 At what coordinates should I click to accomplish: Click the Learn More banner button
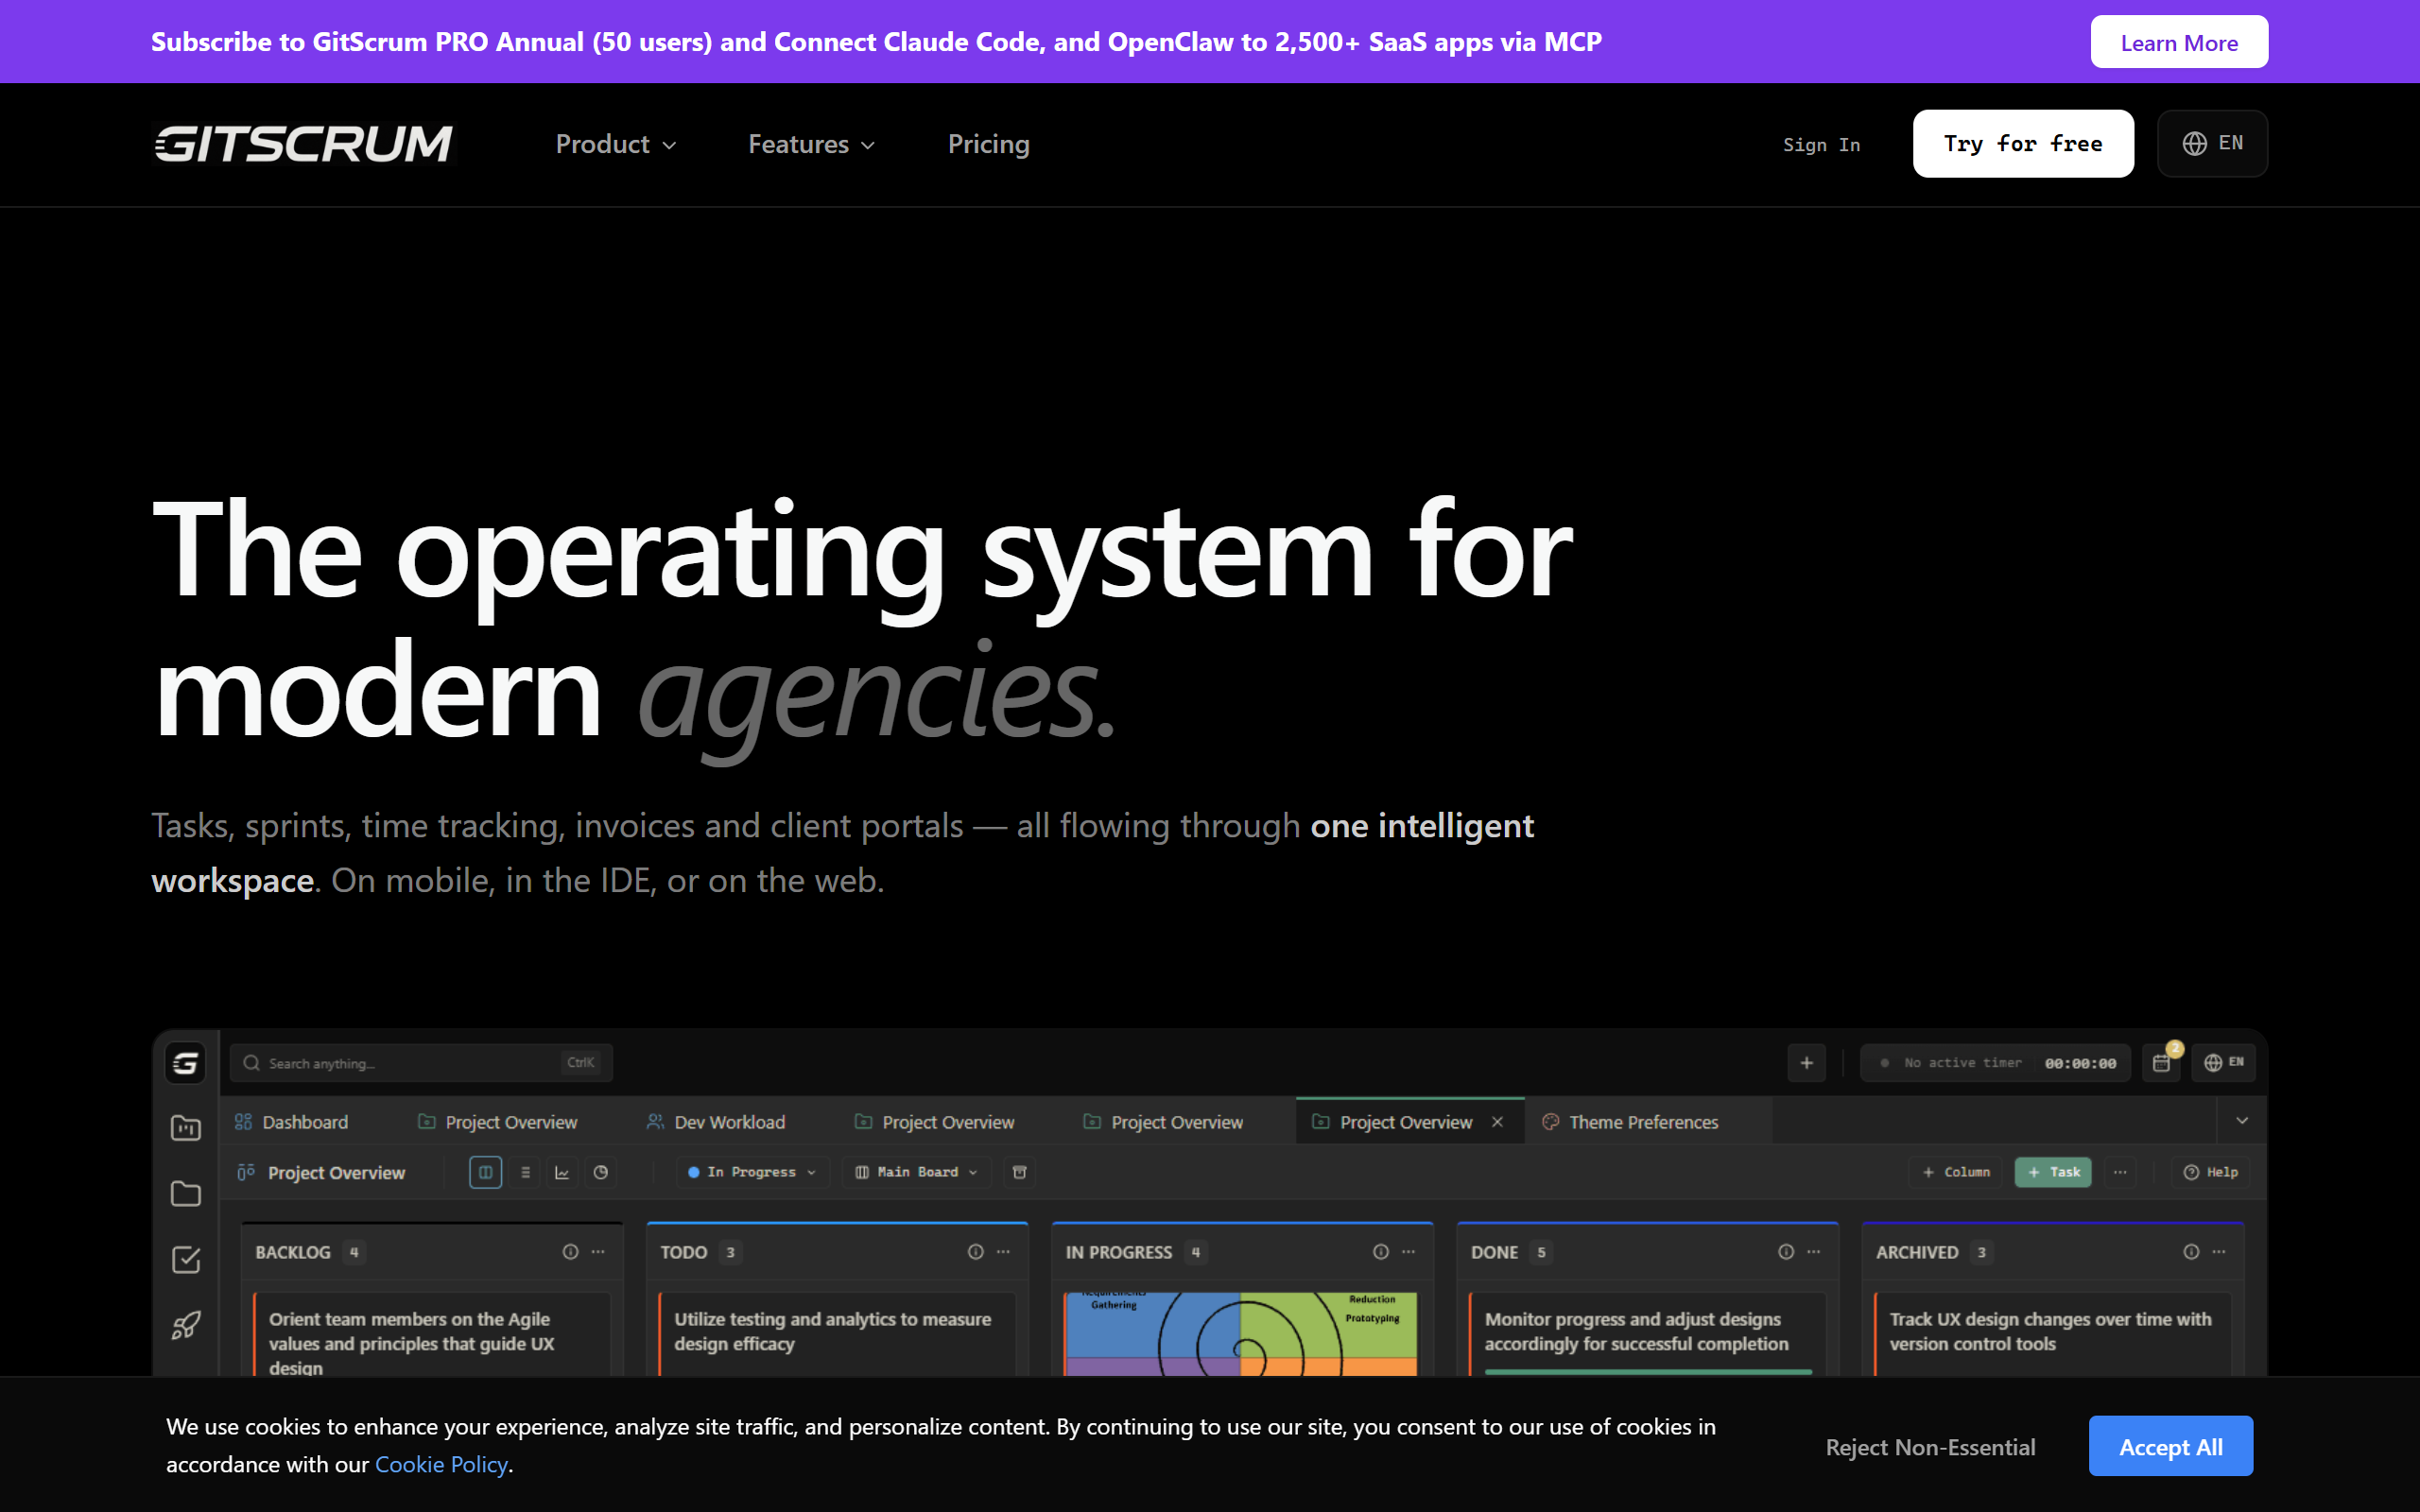pyautogui.click(x=2179, y=42)
